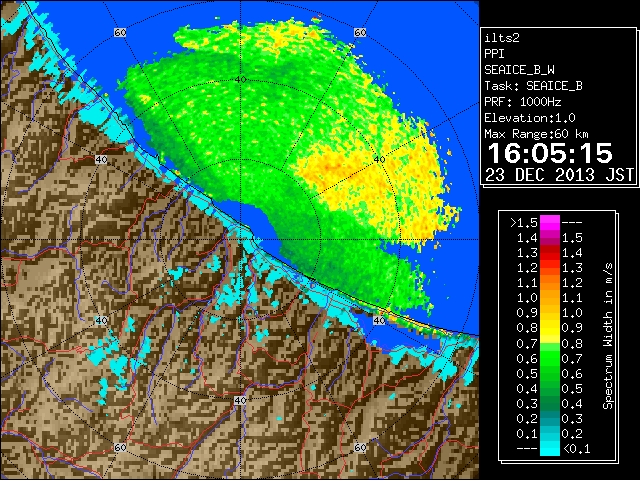Click the radar site at the range-ring center
This screenshot has width=640, height=480.
241,240
